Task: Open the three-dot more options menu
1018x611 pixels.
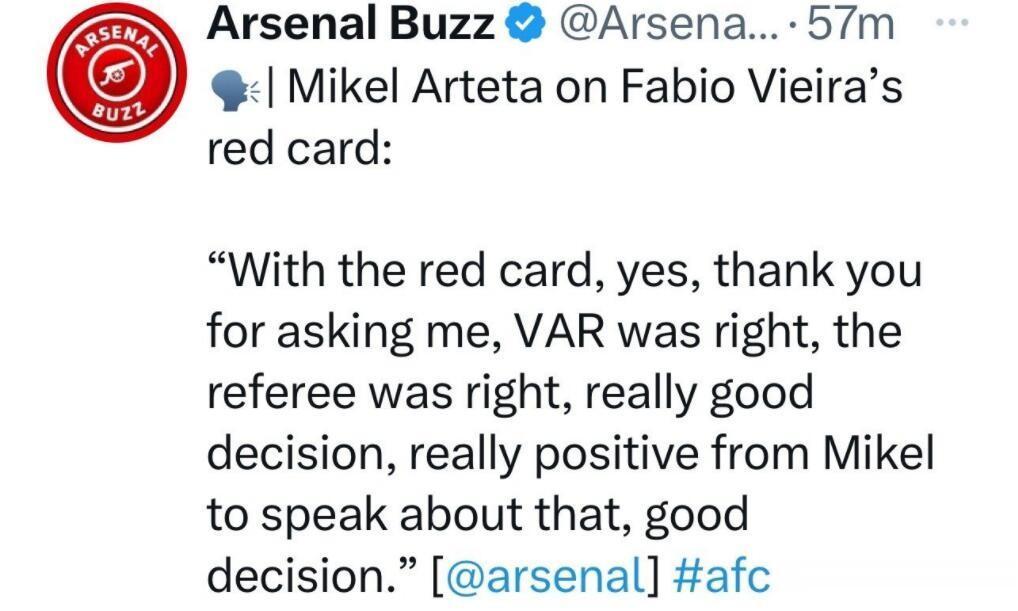Action: (x=952, y=23)
